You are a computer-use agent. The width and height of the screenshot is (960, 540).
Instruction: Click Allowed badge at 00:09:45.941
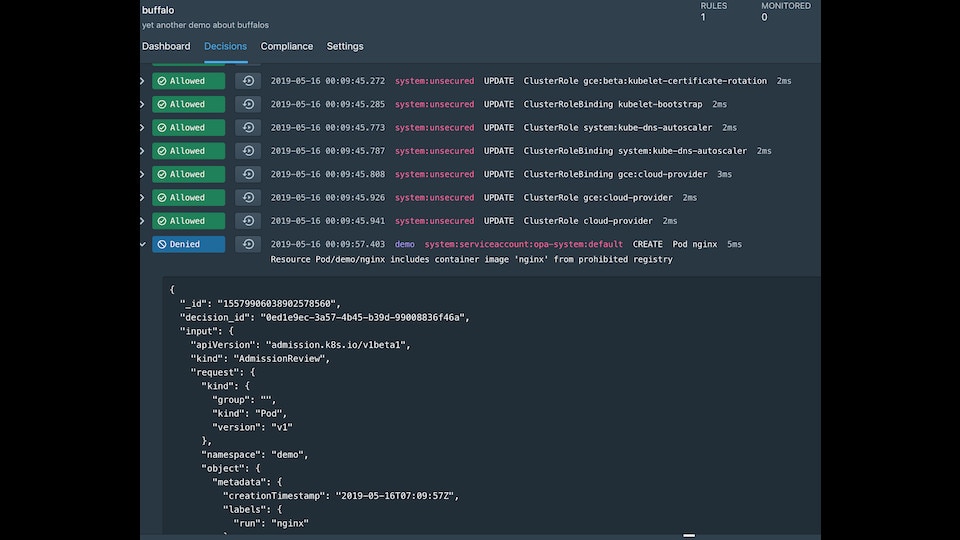point(189,220)
